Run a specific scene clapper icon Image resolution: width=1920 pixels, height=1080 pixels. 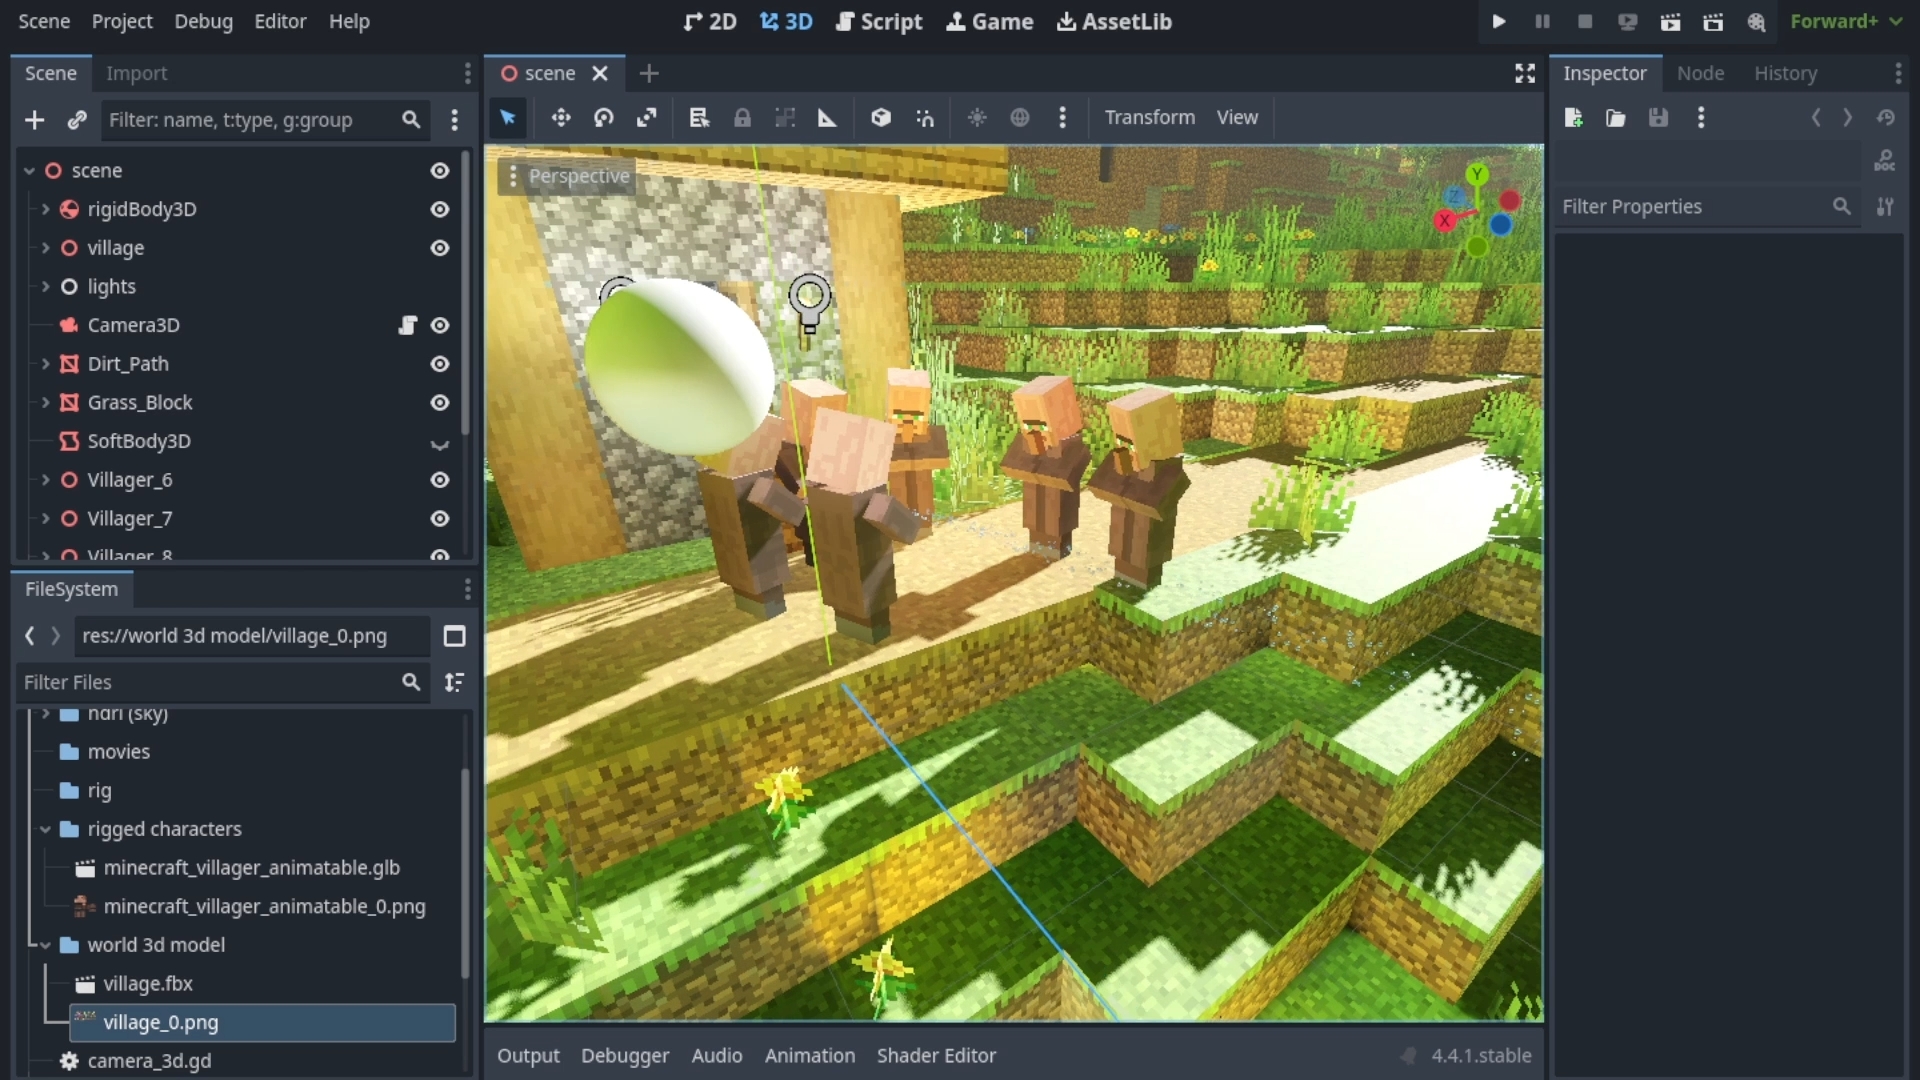(x=1713, y=21)
